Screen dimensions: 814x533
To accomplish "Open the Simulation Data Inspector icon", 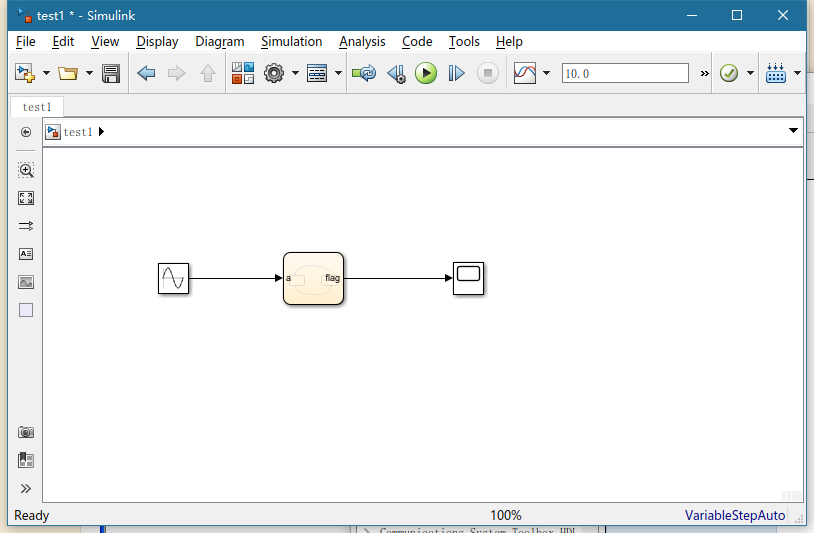I will 525,73.
